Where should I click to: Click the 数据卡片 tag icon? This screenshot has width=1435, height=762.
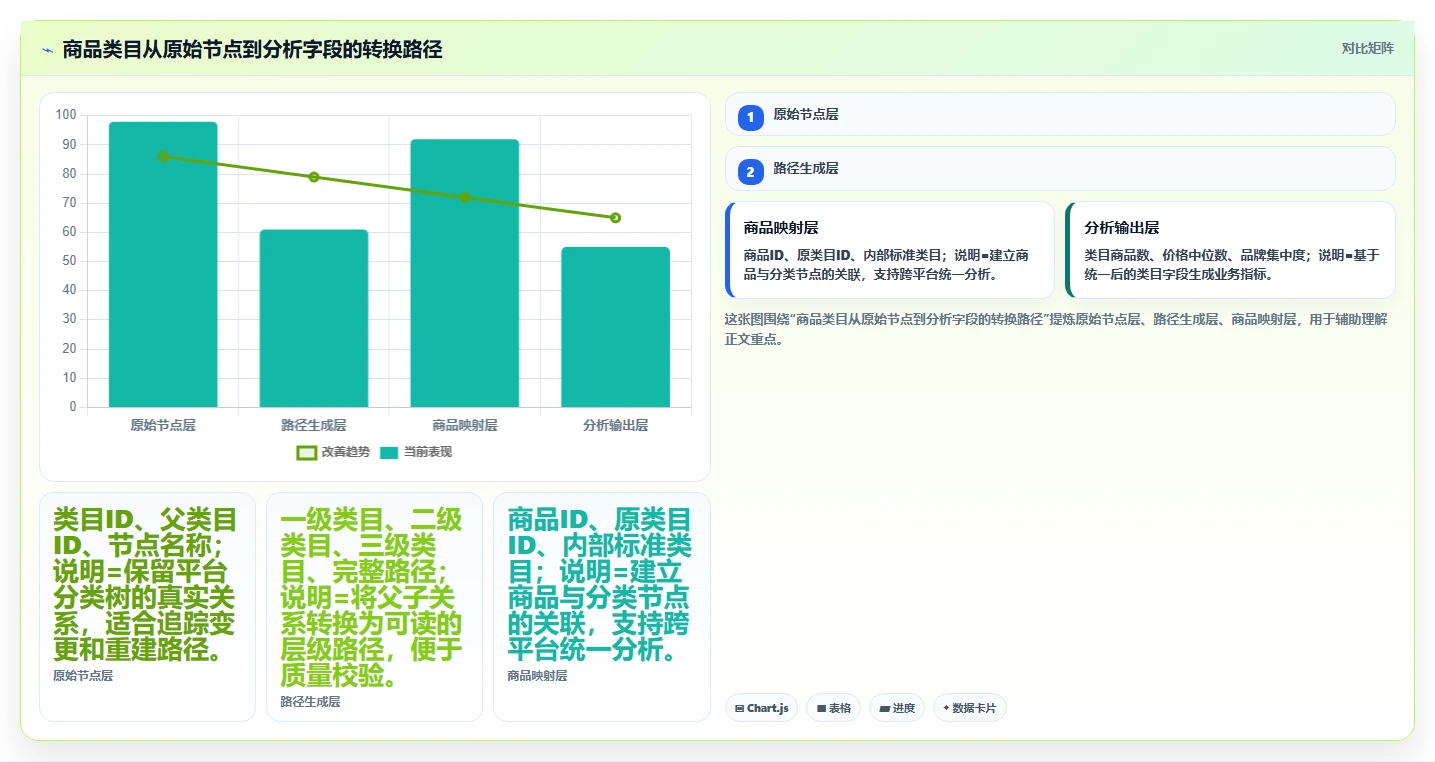(x=946, y=708)
